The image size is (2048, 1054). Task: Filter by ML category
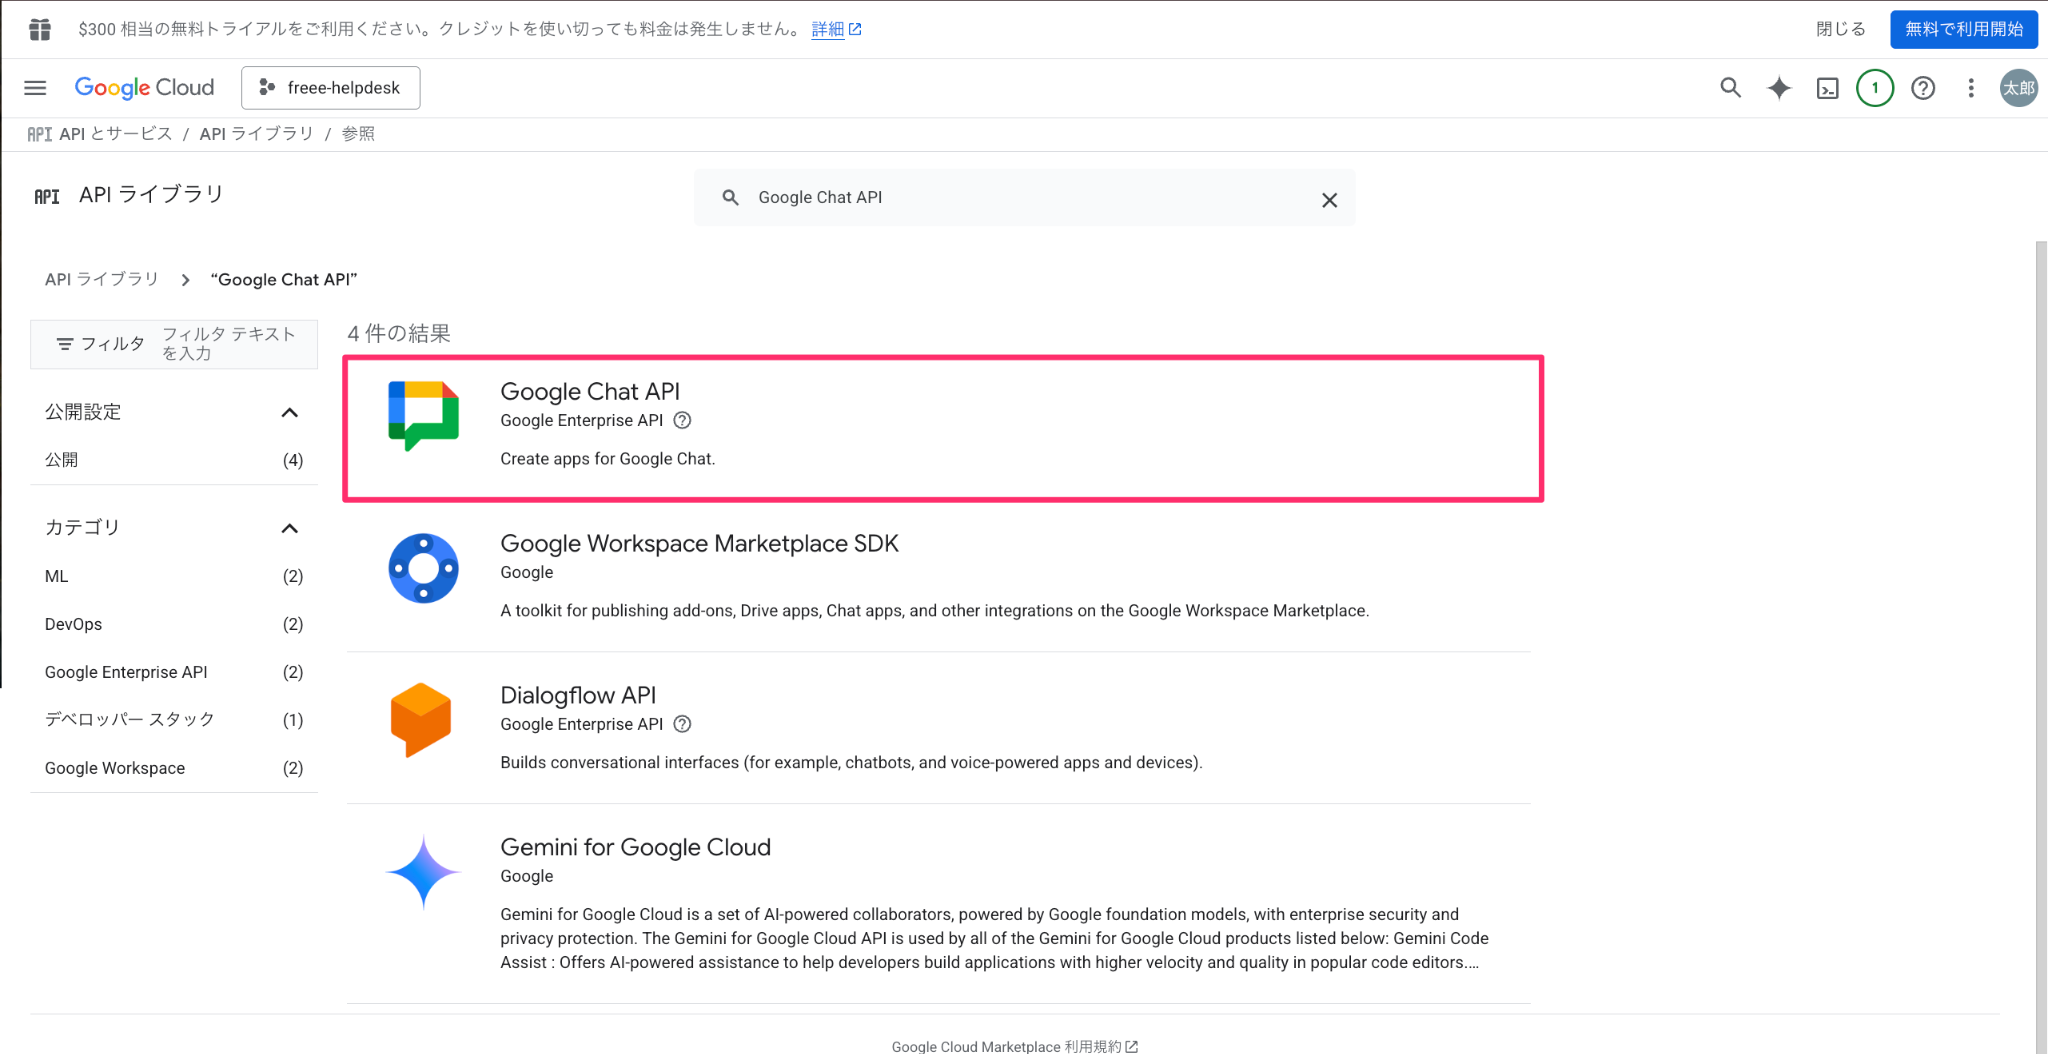tap(174, 576)
